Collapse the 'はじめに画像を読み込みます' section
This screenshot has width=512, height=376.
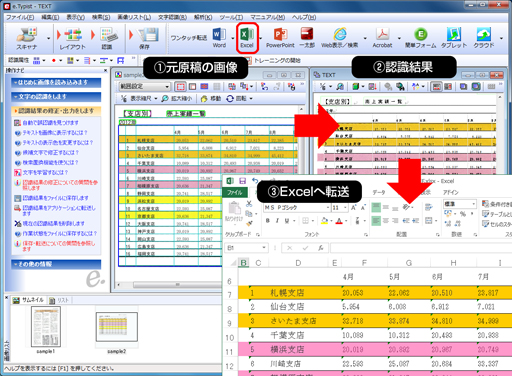[x=56, y=82]
